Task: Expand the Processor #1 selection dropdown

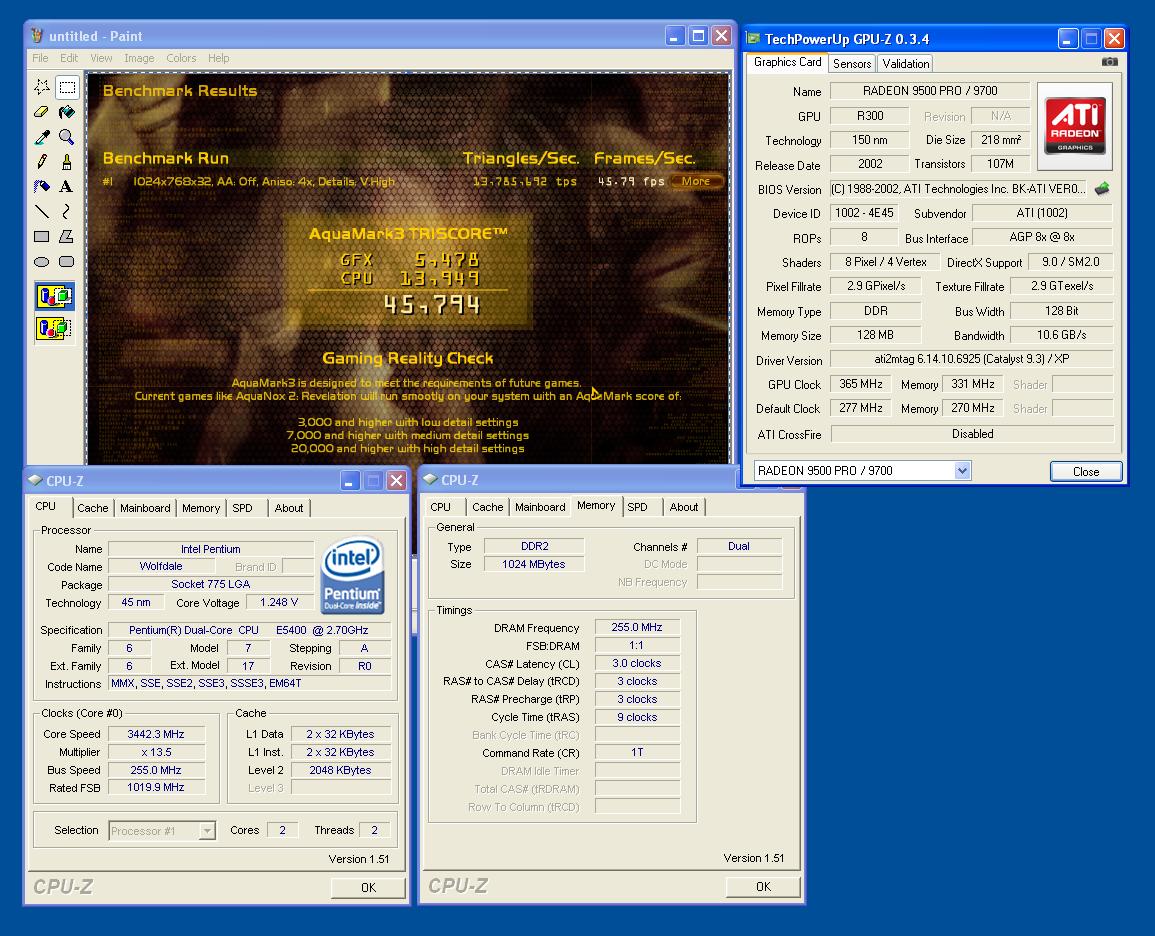Action: 207,831
